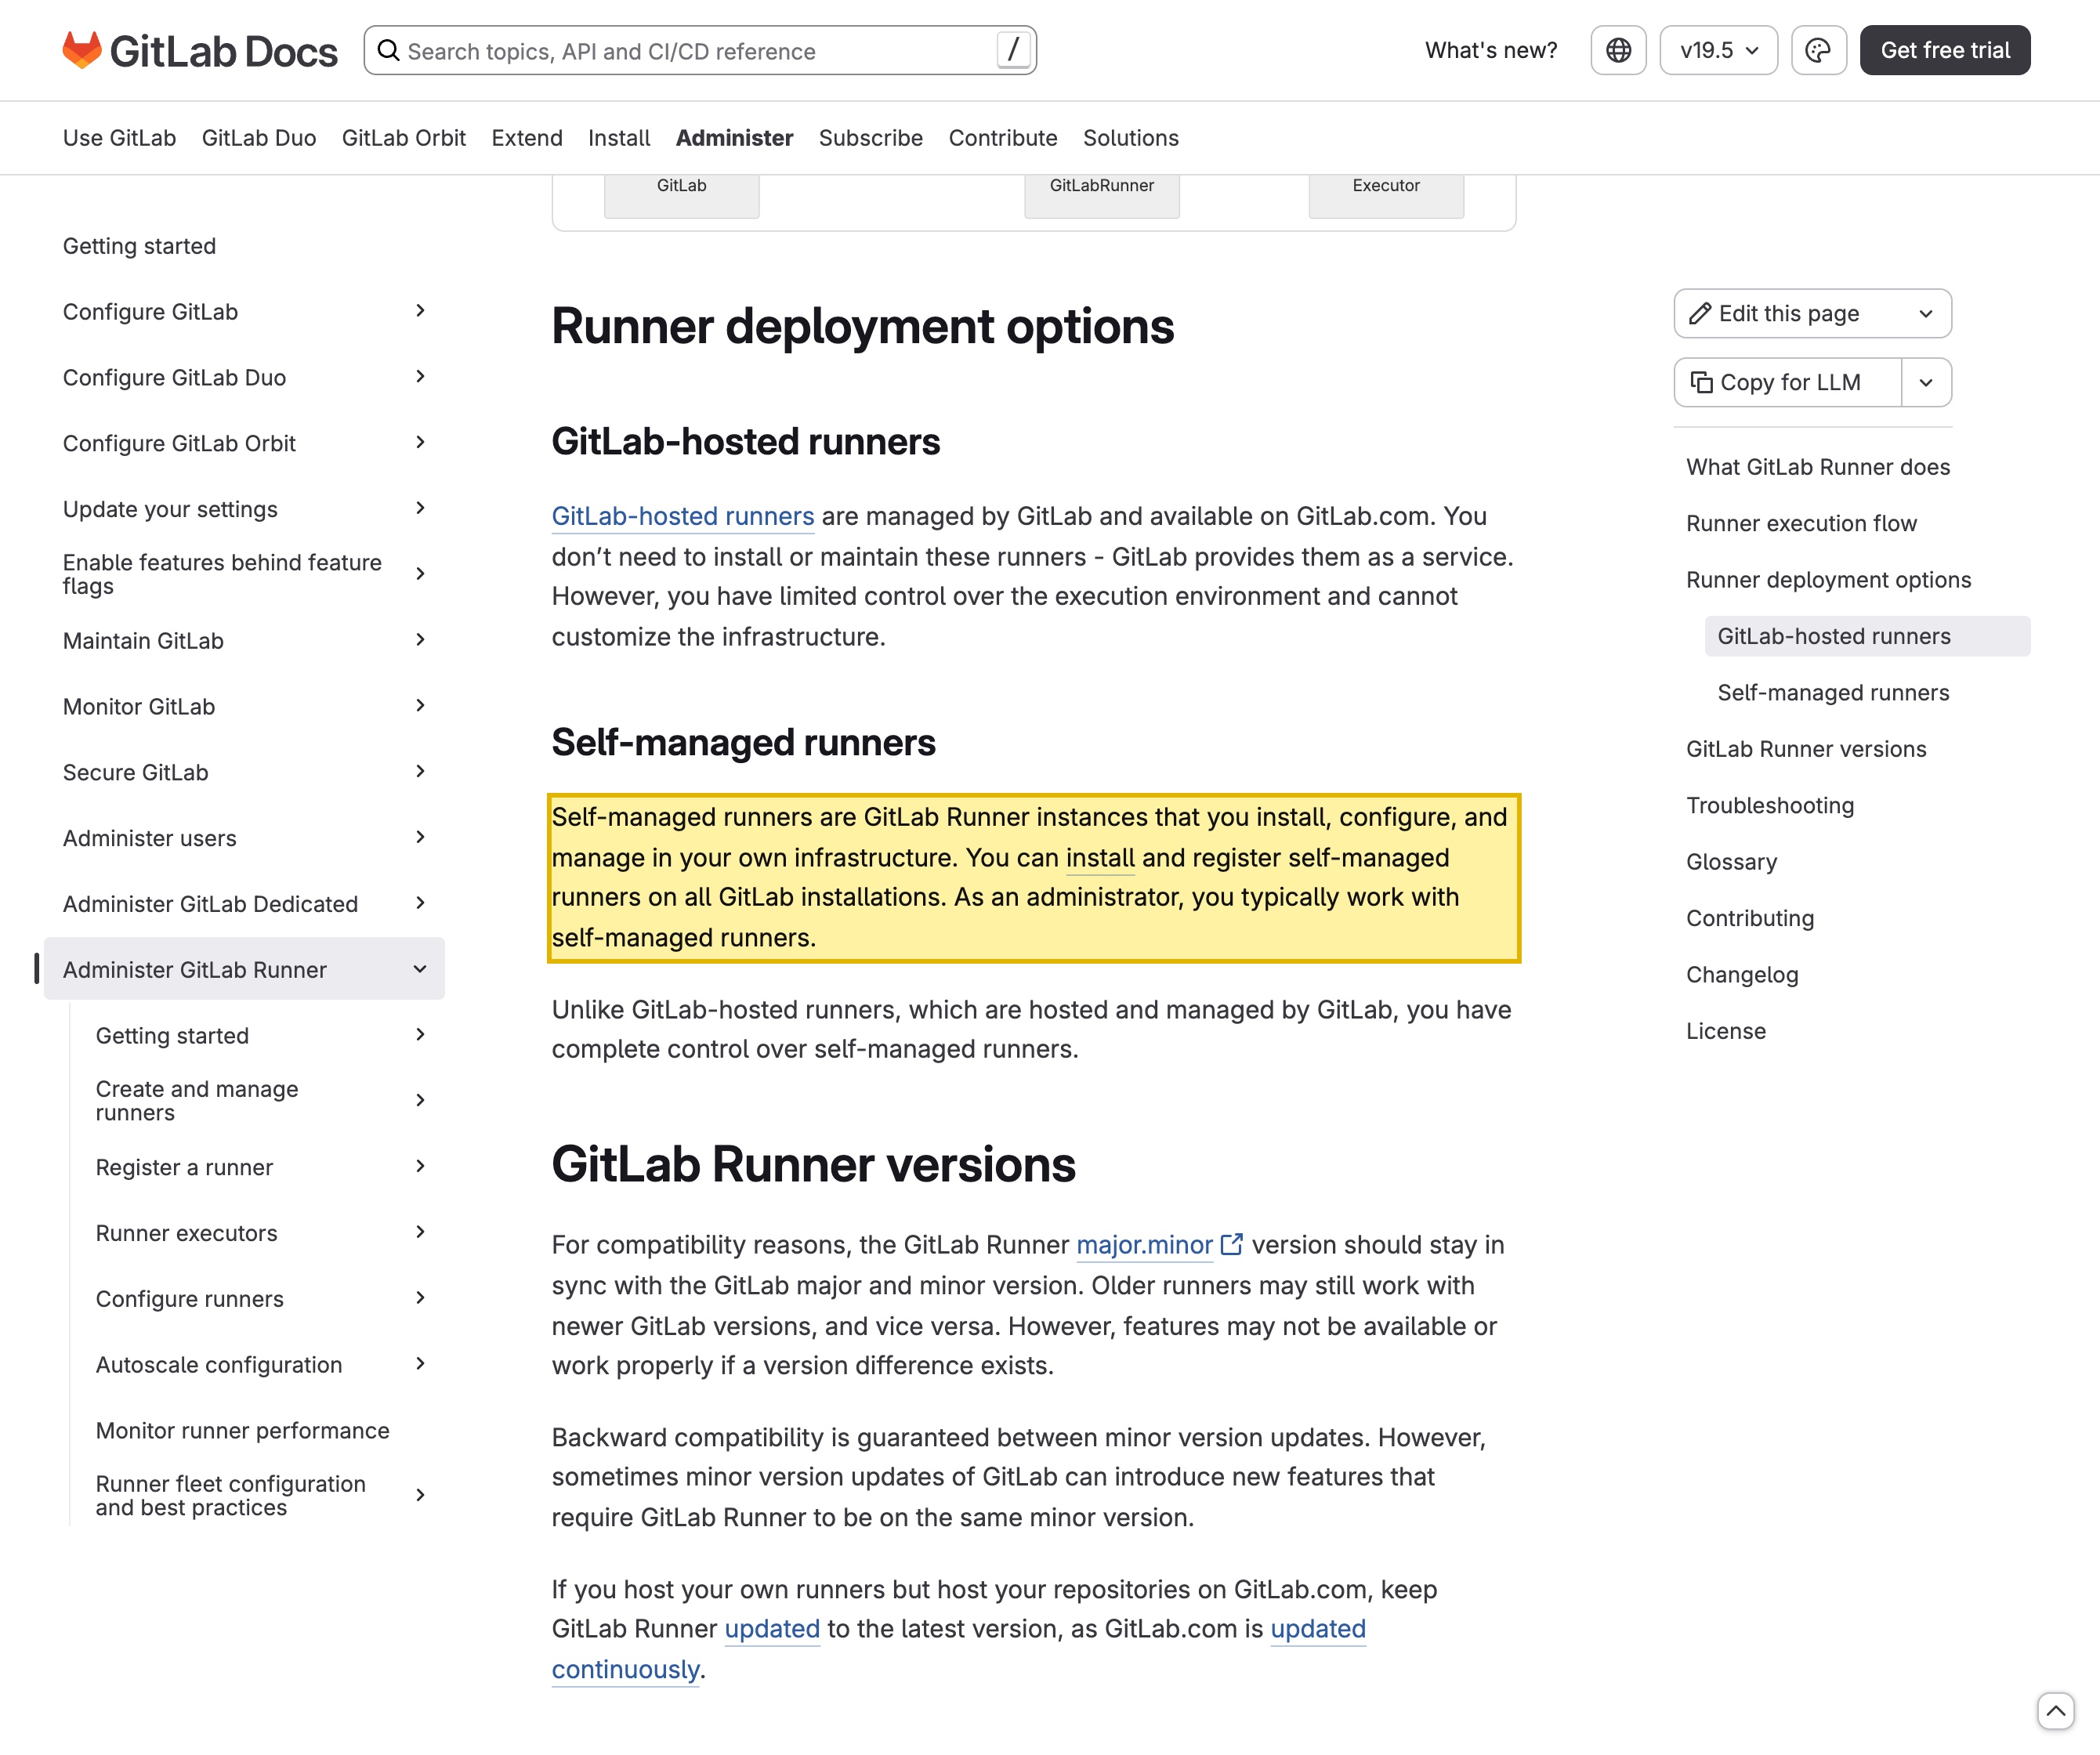The image size is (2100, 1755).
Task: Follow the major.minor link
Action: (x=1144, y=1245)
